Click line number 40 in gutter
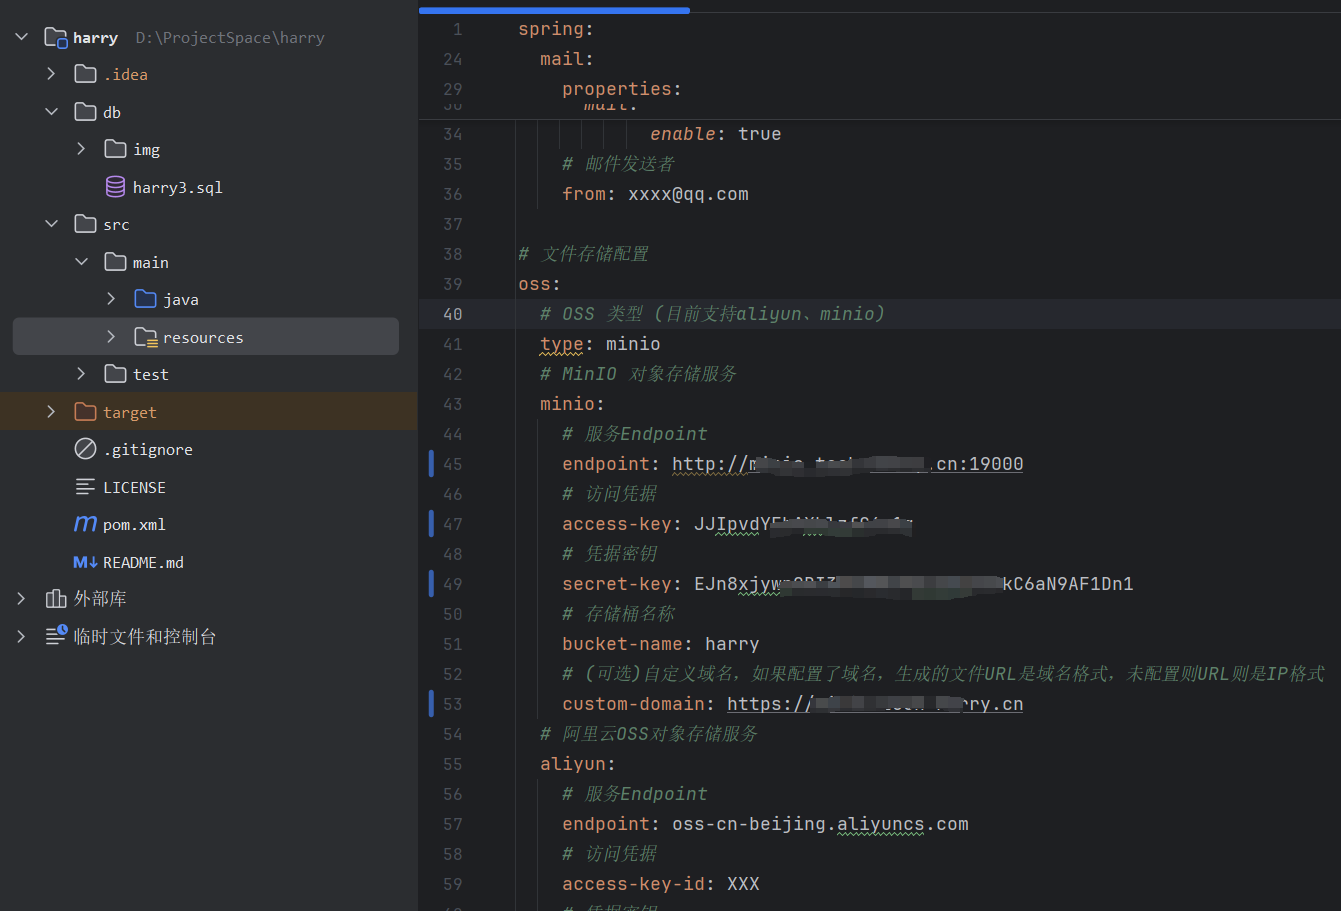This screenshot has height=911, width=1341. 453,314
